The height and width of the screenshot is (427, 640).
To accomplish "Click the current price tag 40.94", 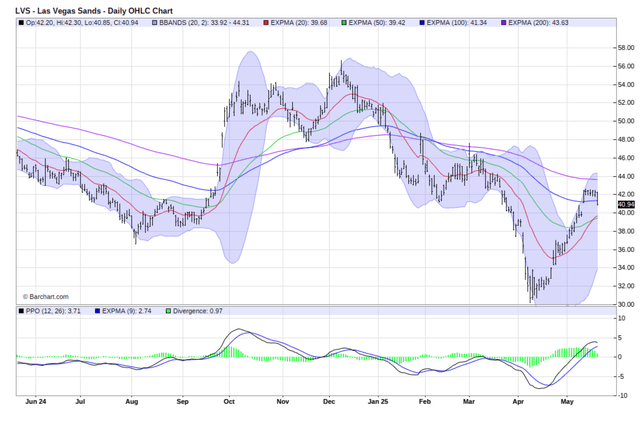I will pos(626,205).
